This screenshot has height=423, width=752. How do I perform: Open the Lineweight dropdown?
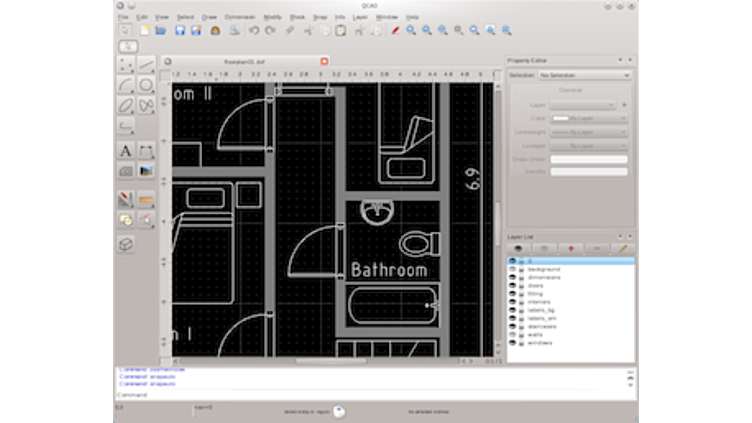[588, 131]
